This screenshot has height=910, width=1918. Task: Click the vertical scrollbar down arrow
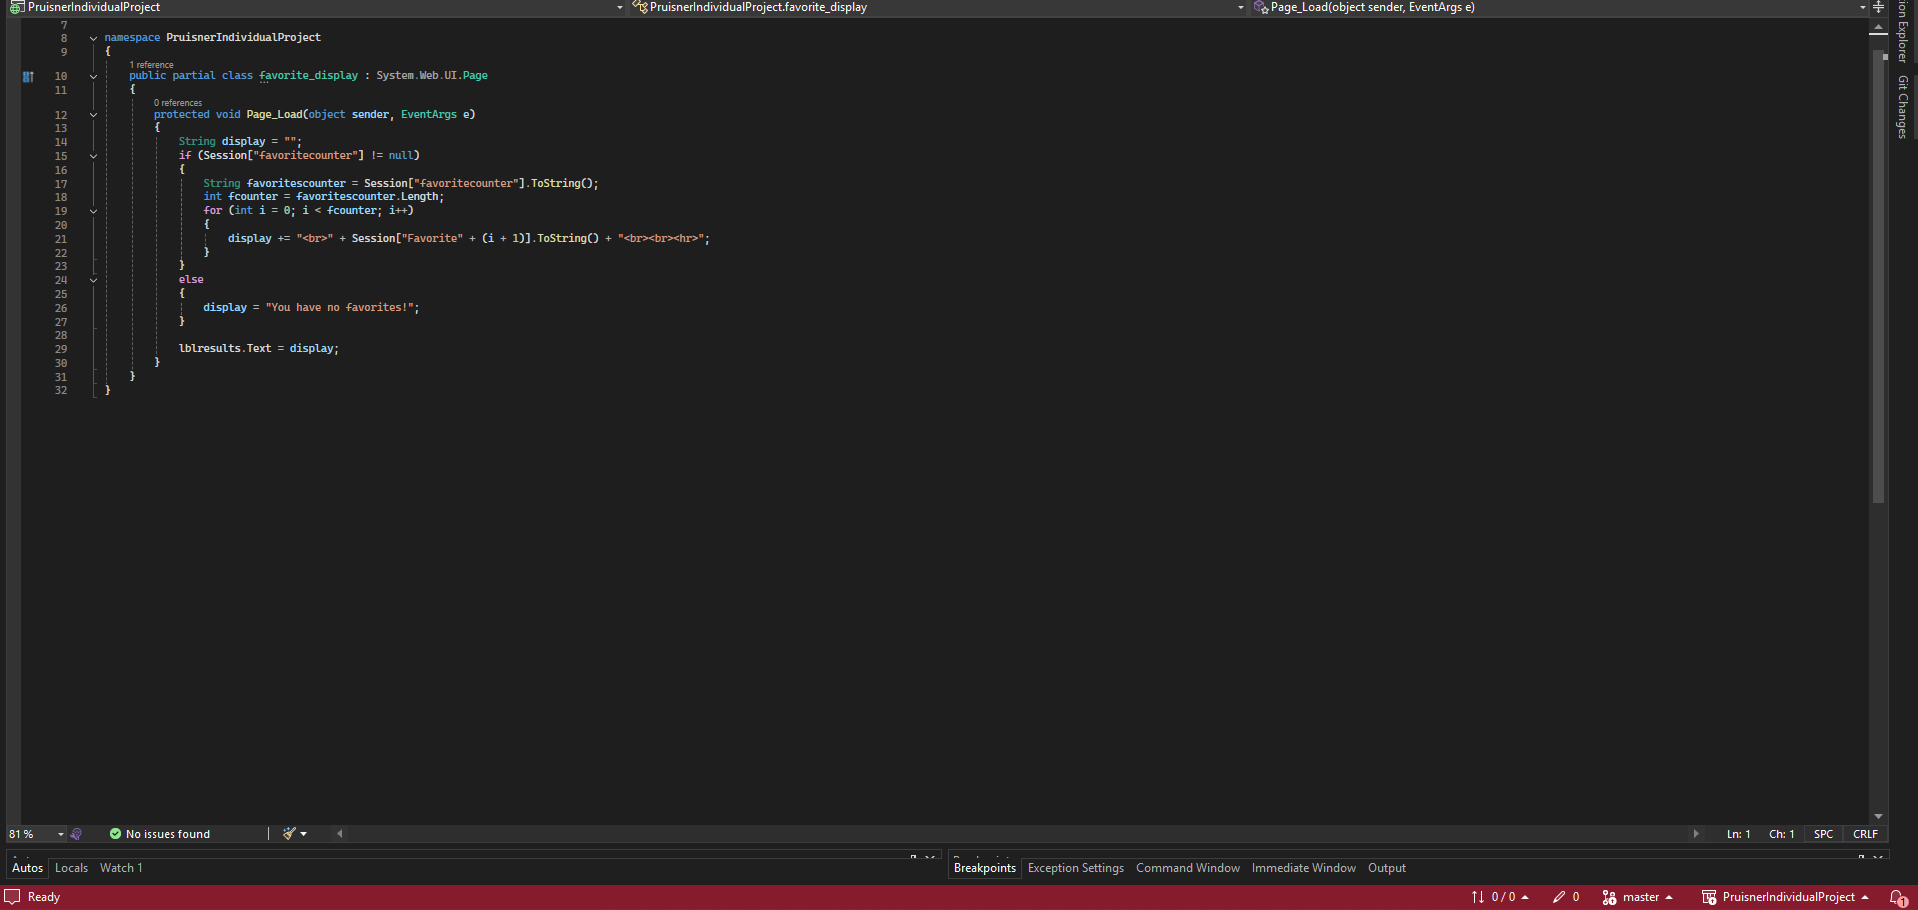click(1878, 817)
